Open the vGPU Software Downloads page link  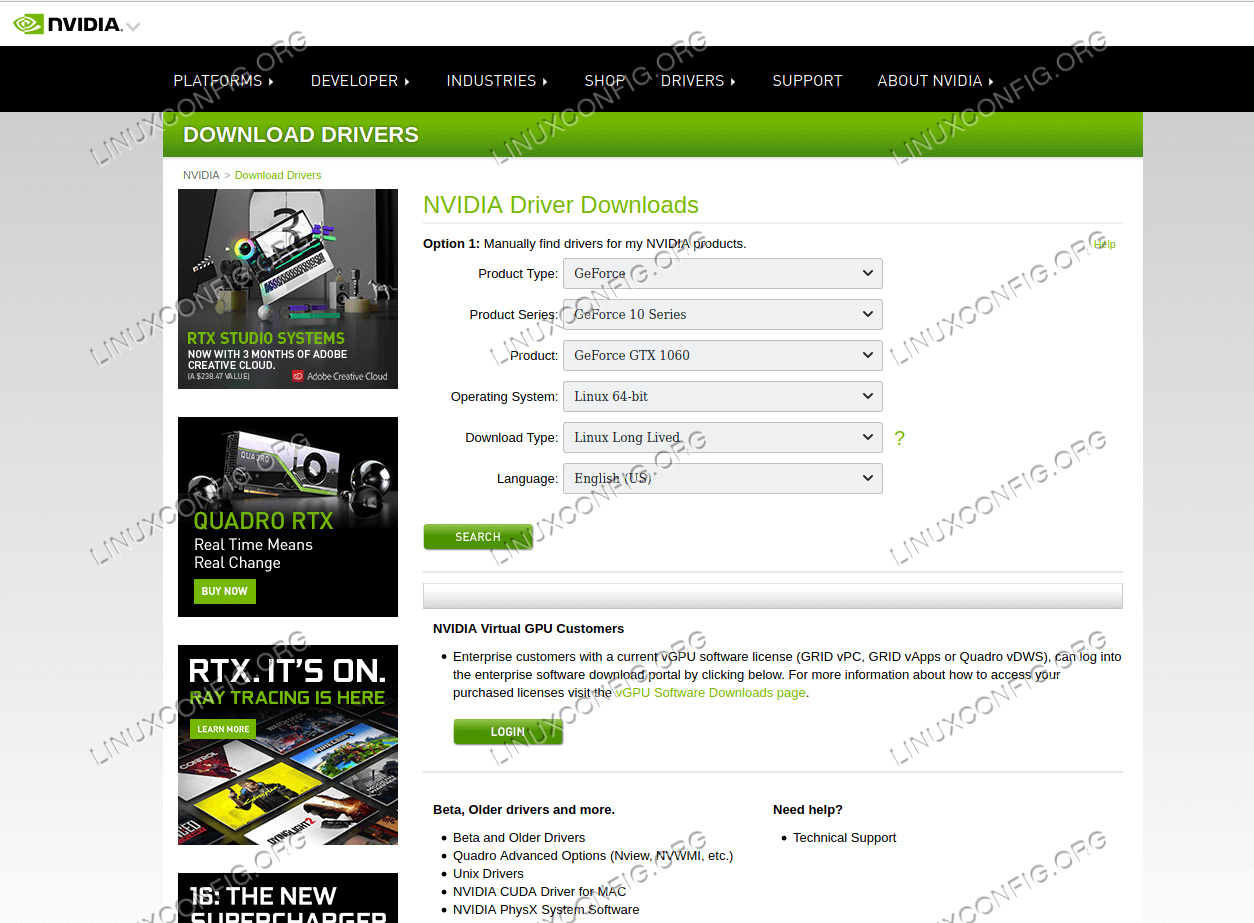point(710,693)
